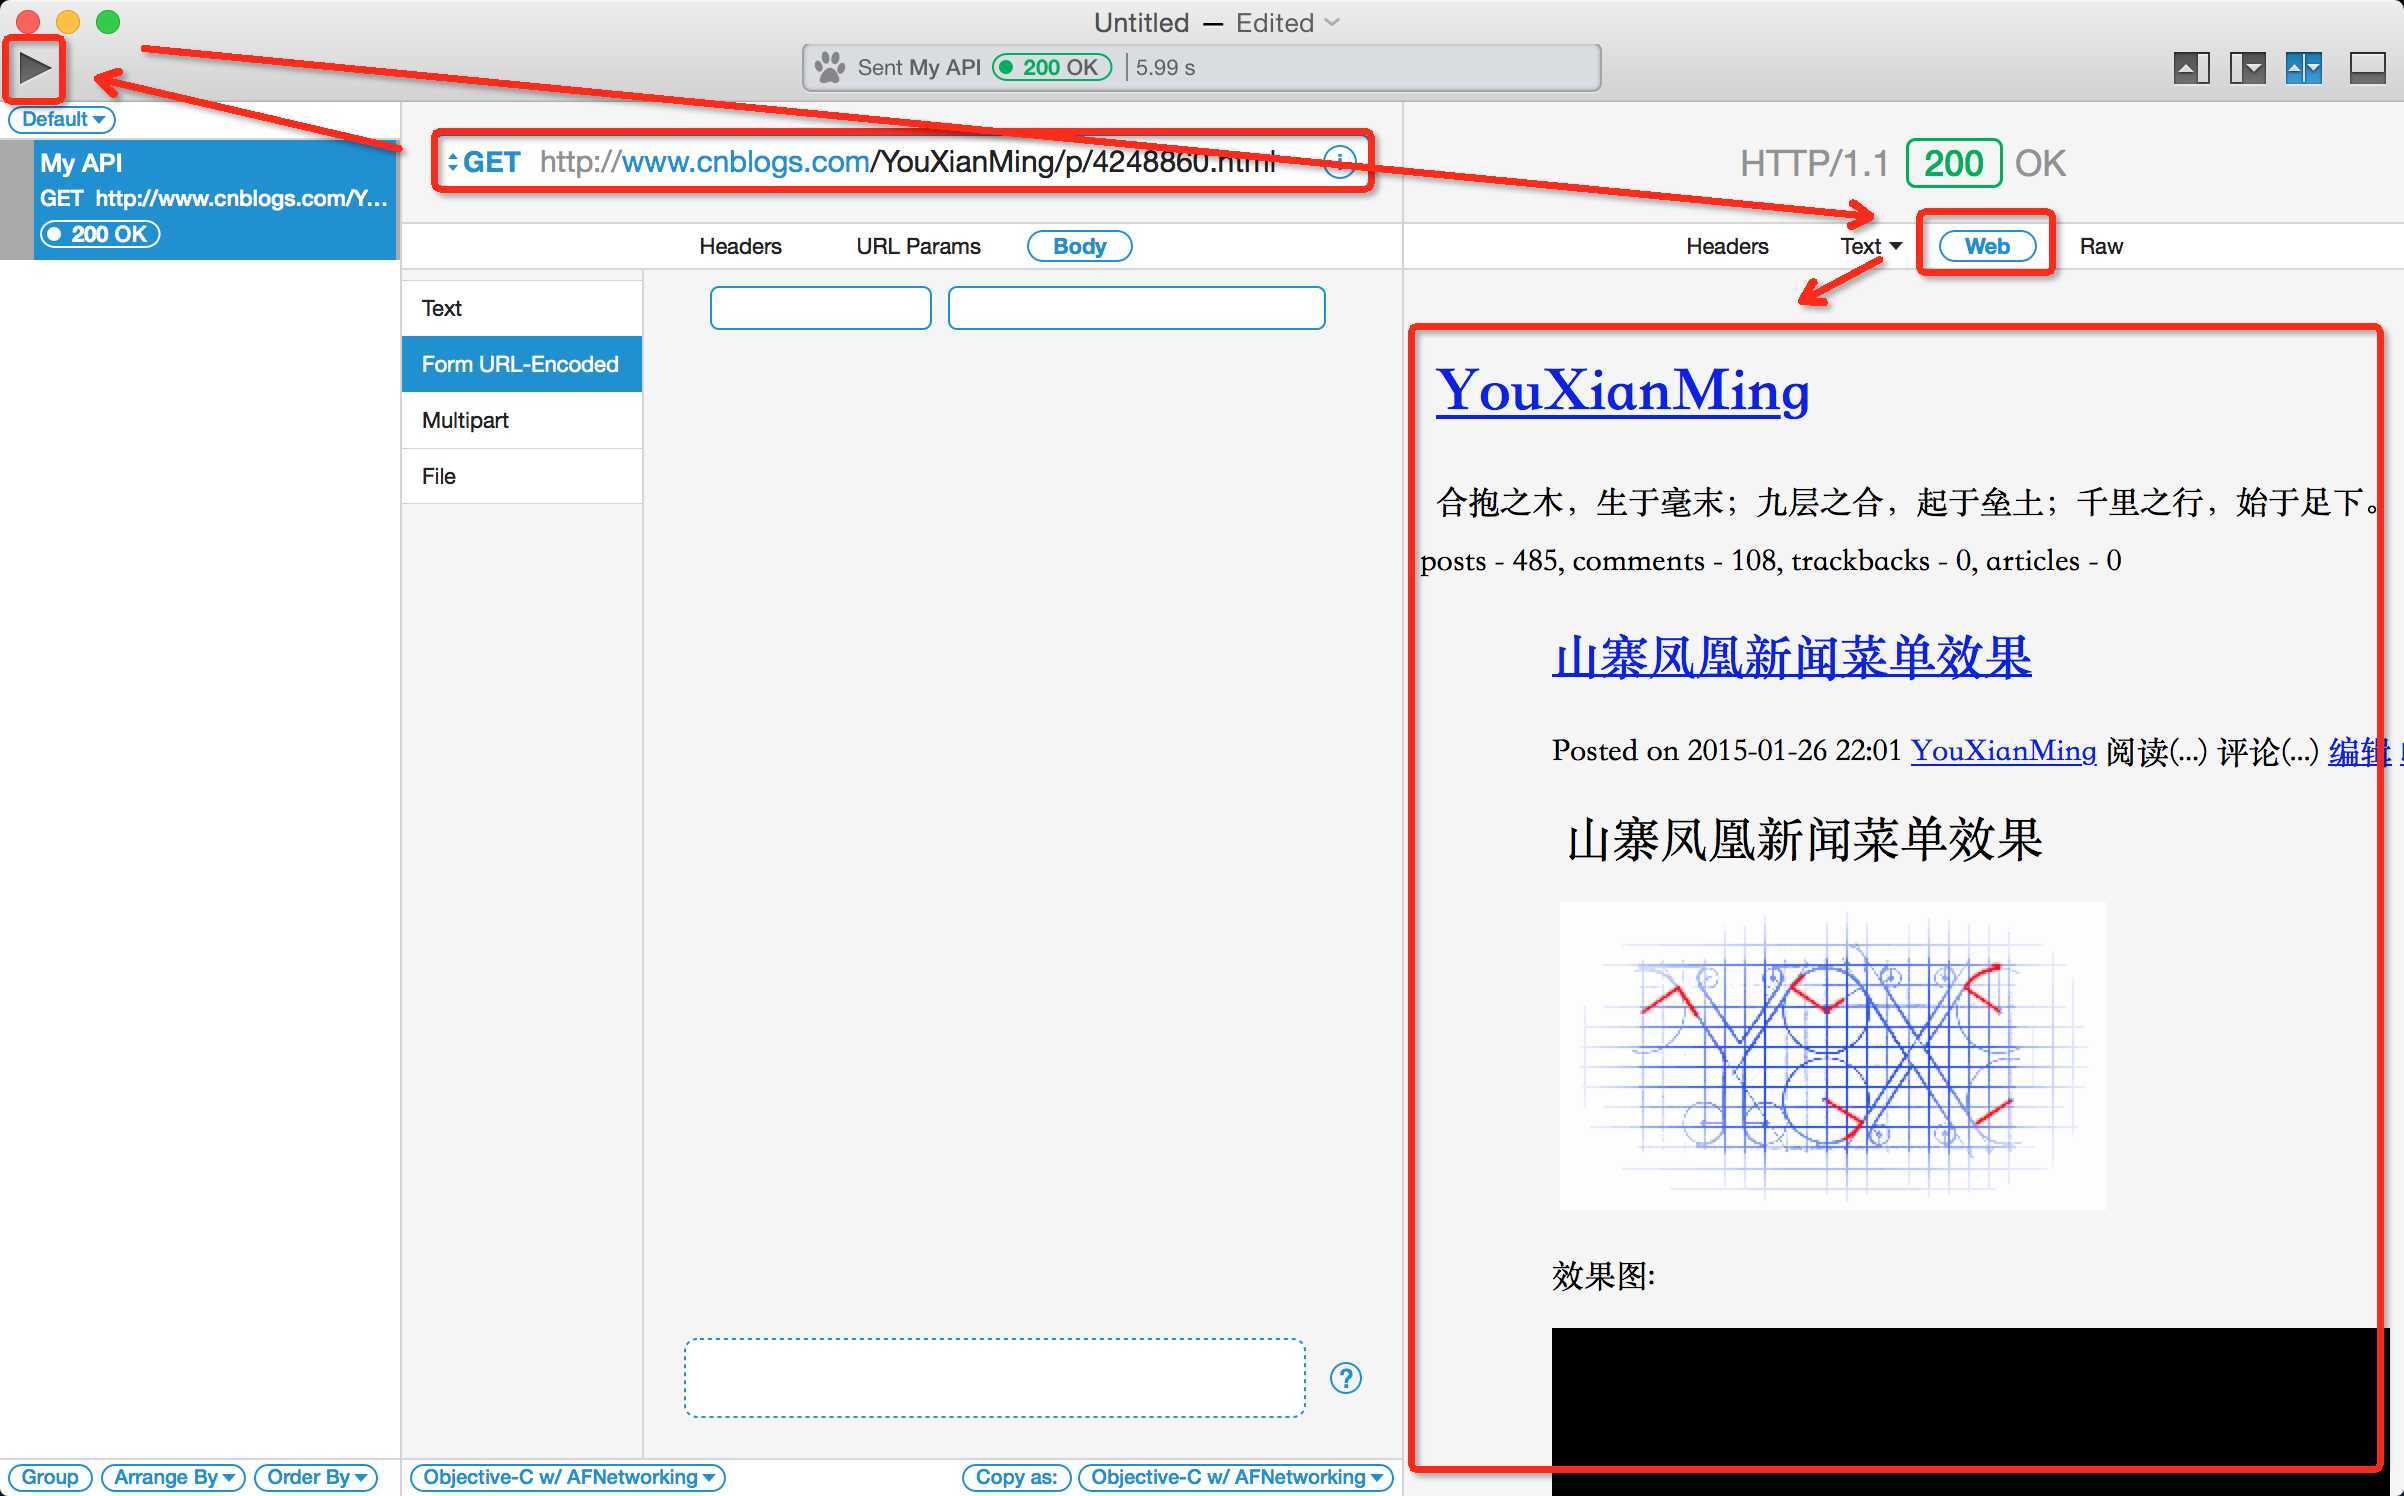Toggle the left sidebar layout icon
The image size is (2404, 1496).
click(x=2191, y=68)
